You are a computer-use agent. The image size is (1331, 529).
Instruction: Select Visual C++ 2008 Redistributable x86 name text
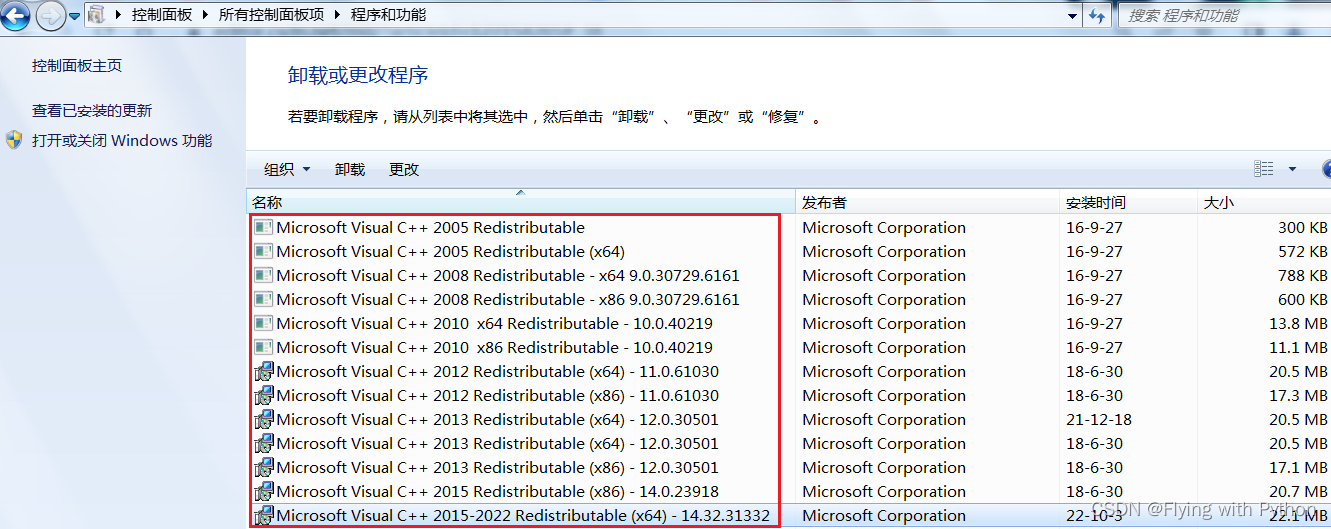click(x=508, y=299)
